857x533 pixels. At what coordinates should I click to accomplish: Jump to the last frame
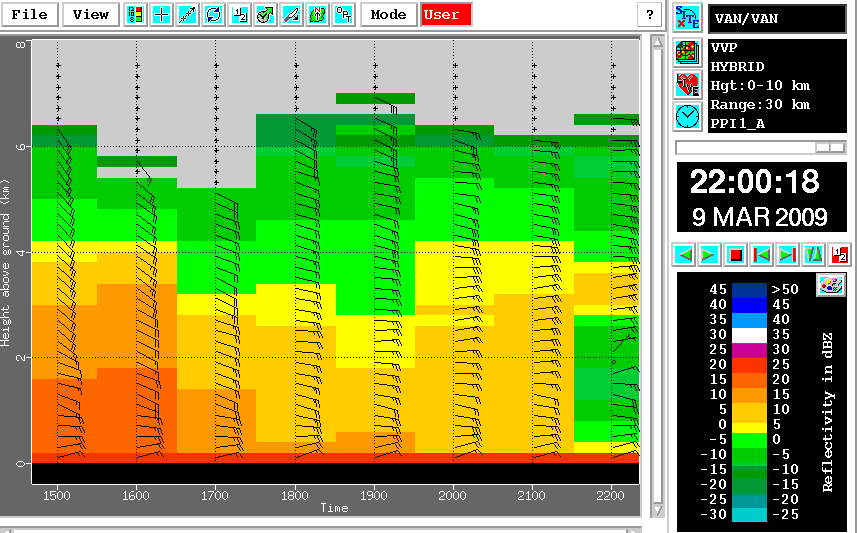(787, 255)
